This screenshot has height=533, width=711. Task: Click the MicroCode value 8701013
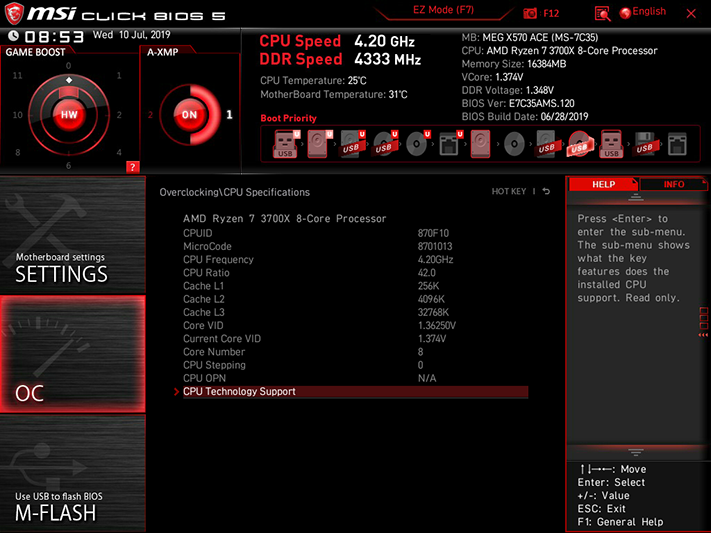coord(435,246)
